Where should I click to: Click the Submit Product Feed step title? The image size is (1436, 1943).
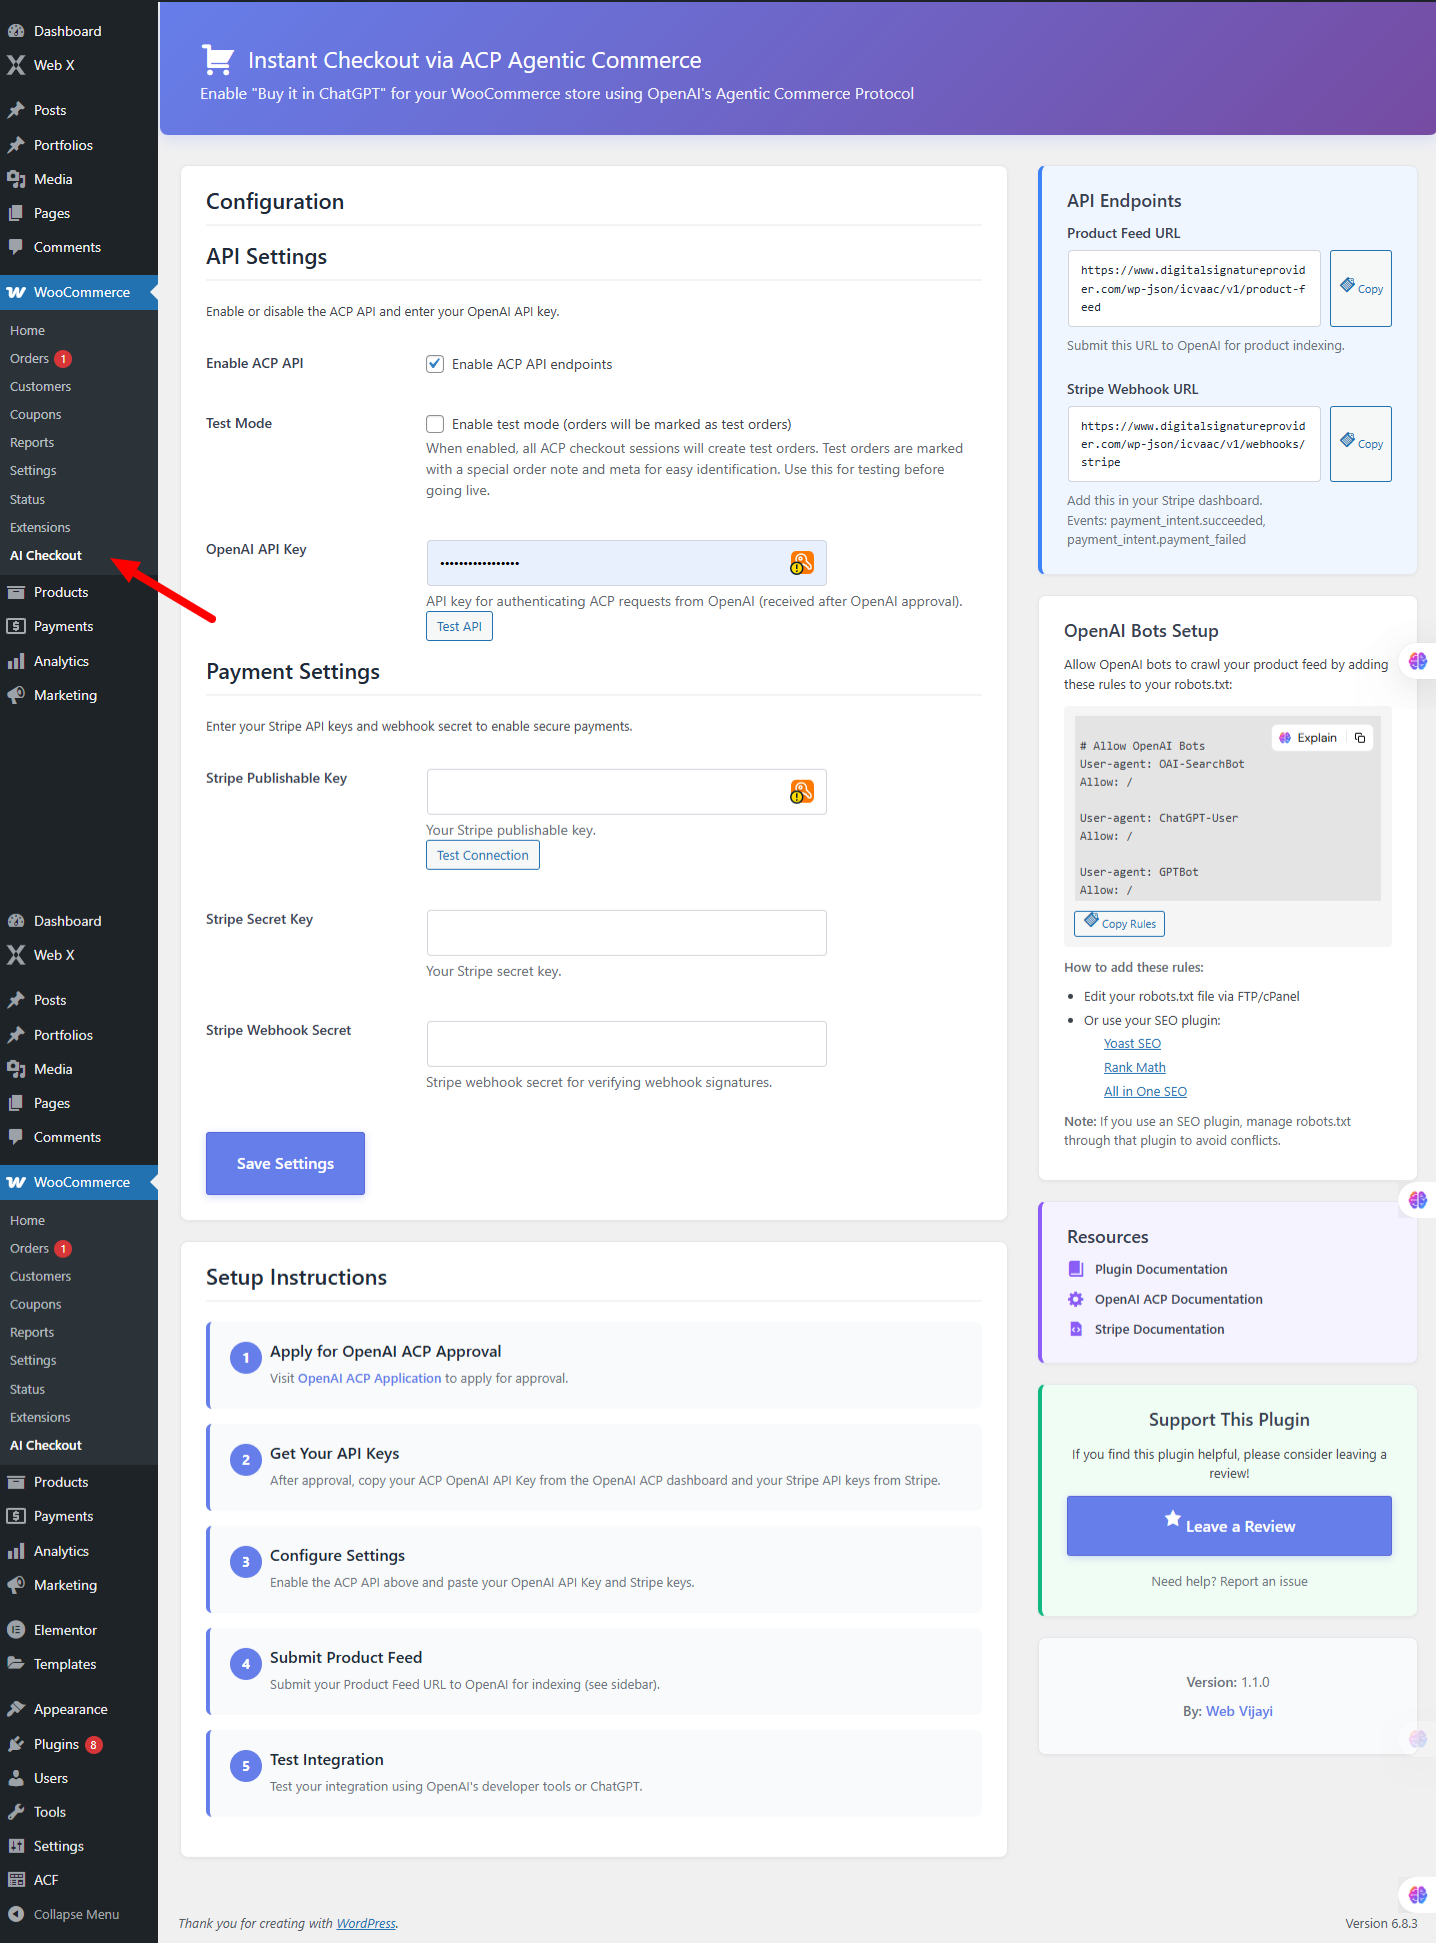click(x=346, y=1657)
